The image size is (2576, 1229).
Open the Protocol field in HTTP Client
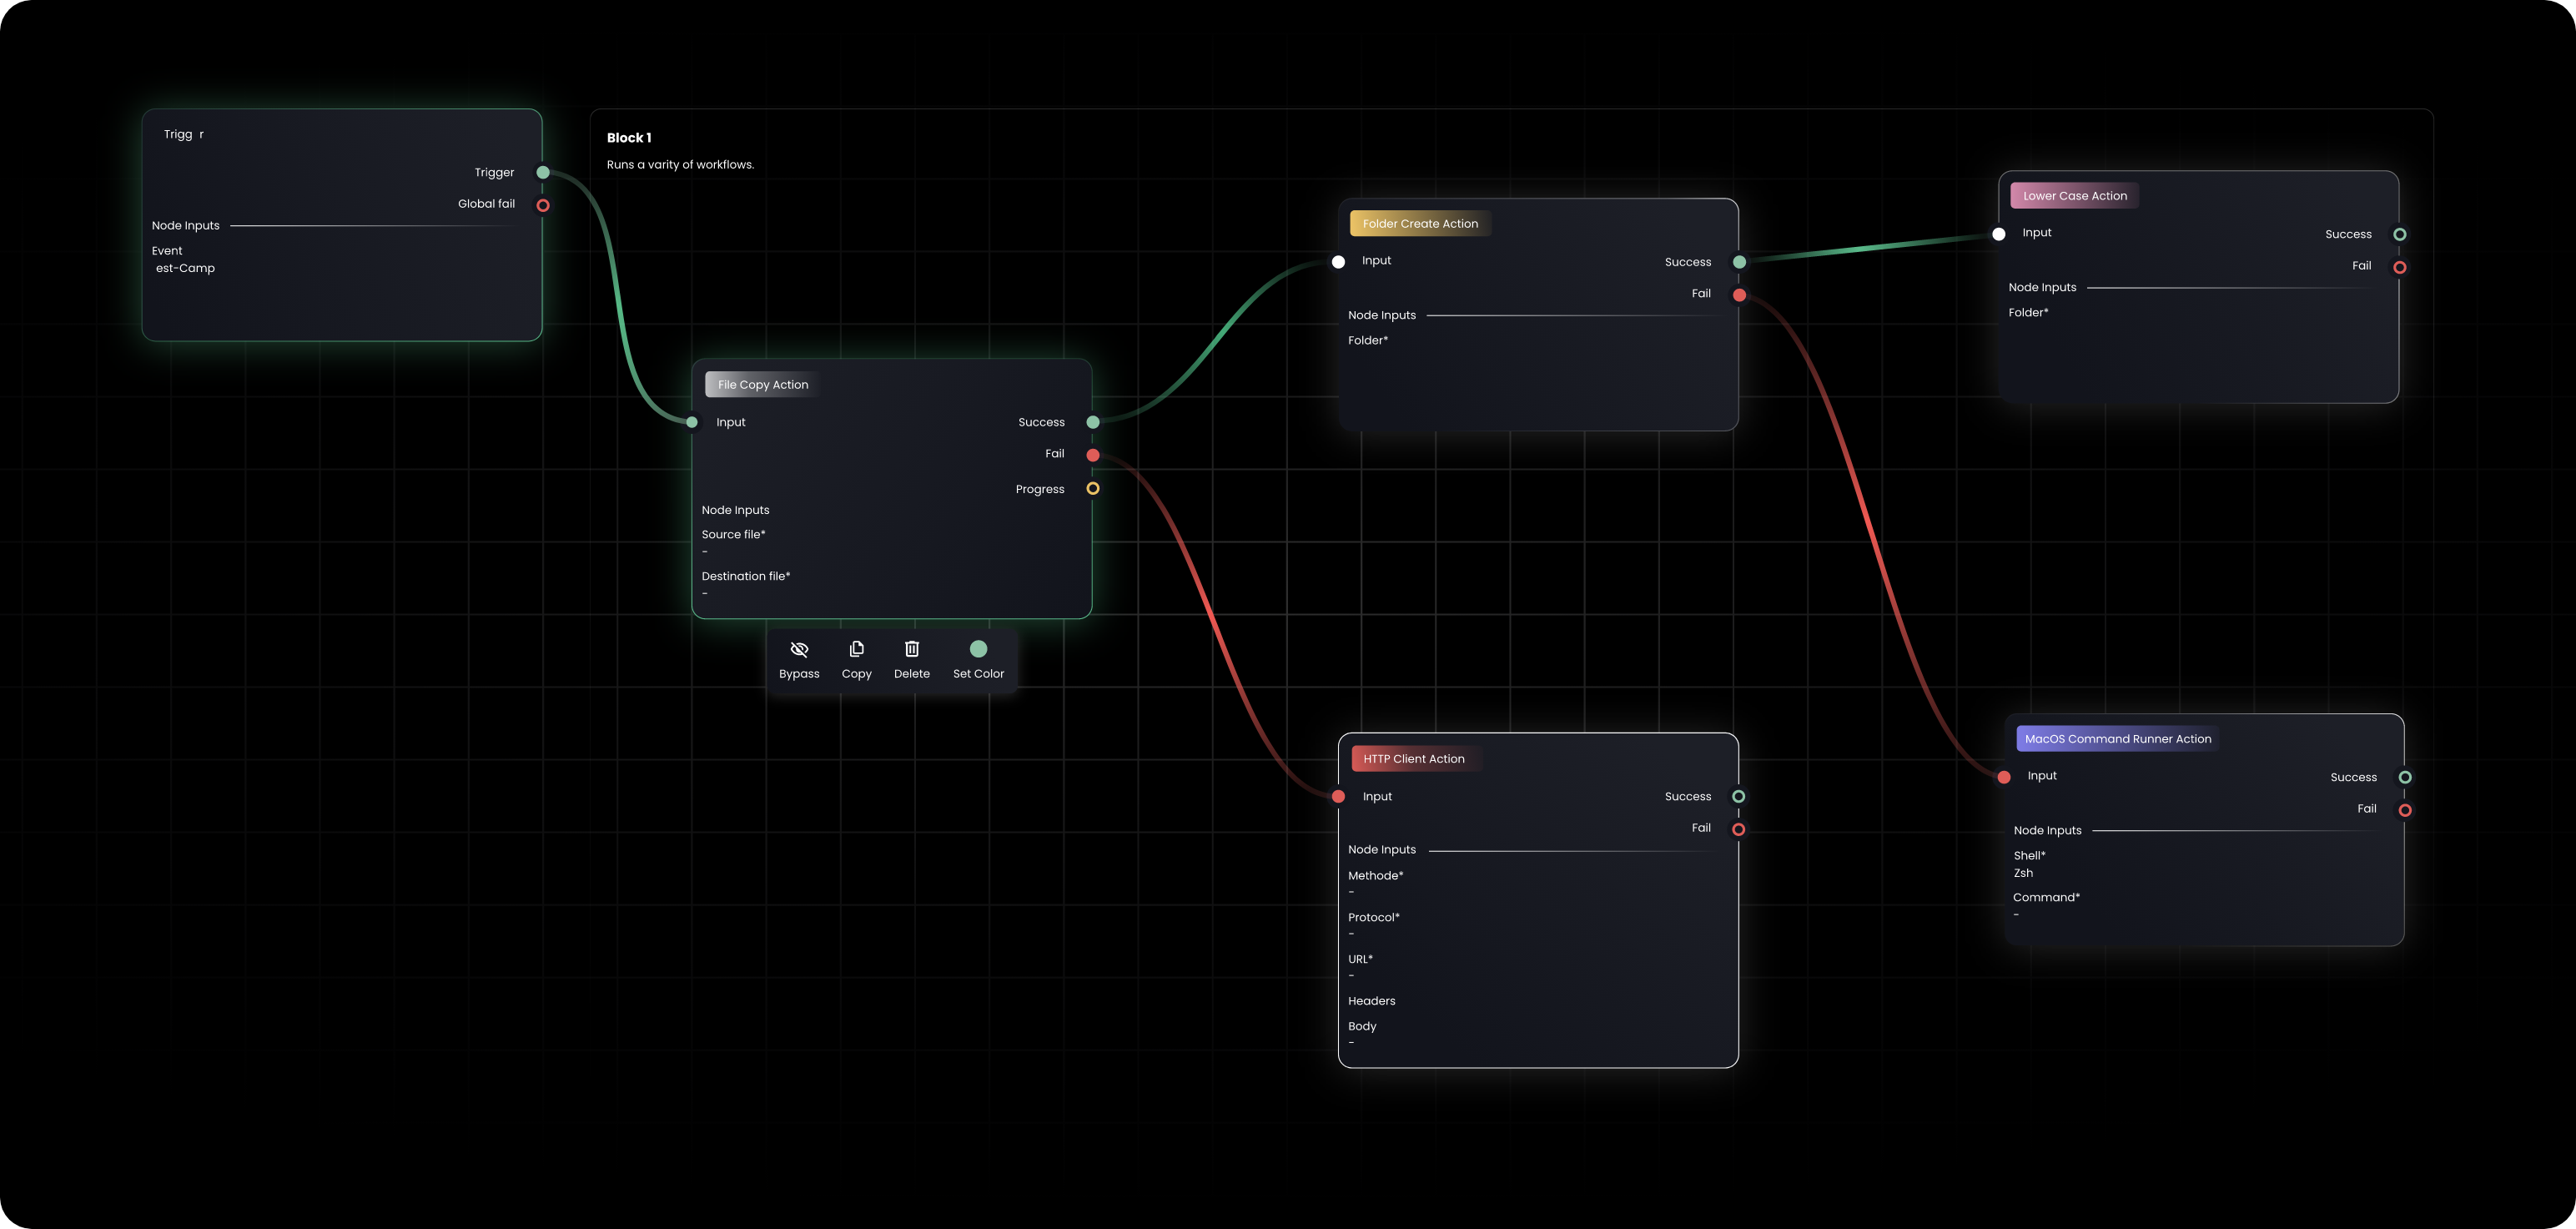click(1374, 926)
